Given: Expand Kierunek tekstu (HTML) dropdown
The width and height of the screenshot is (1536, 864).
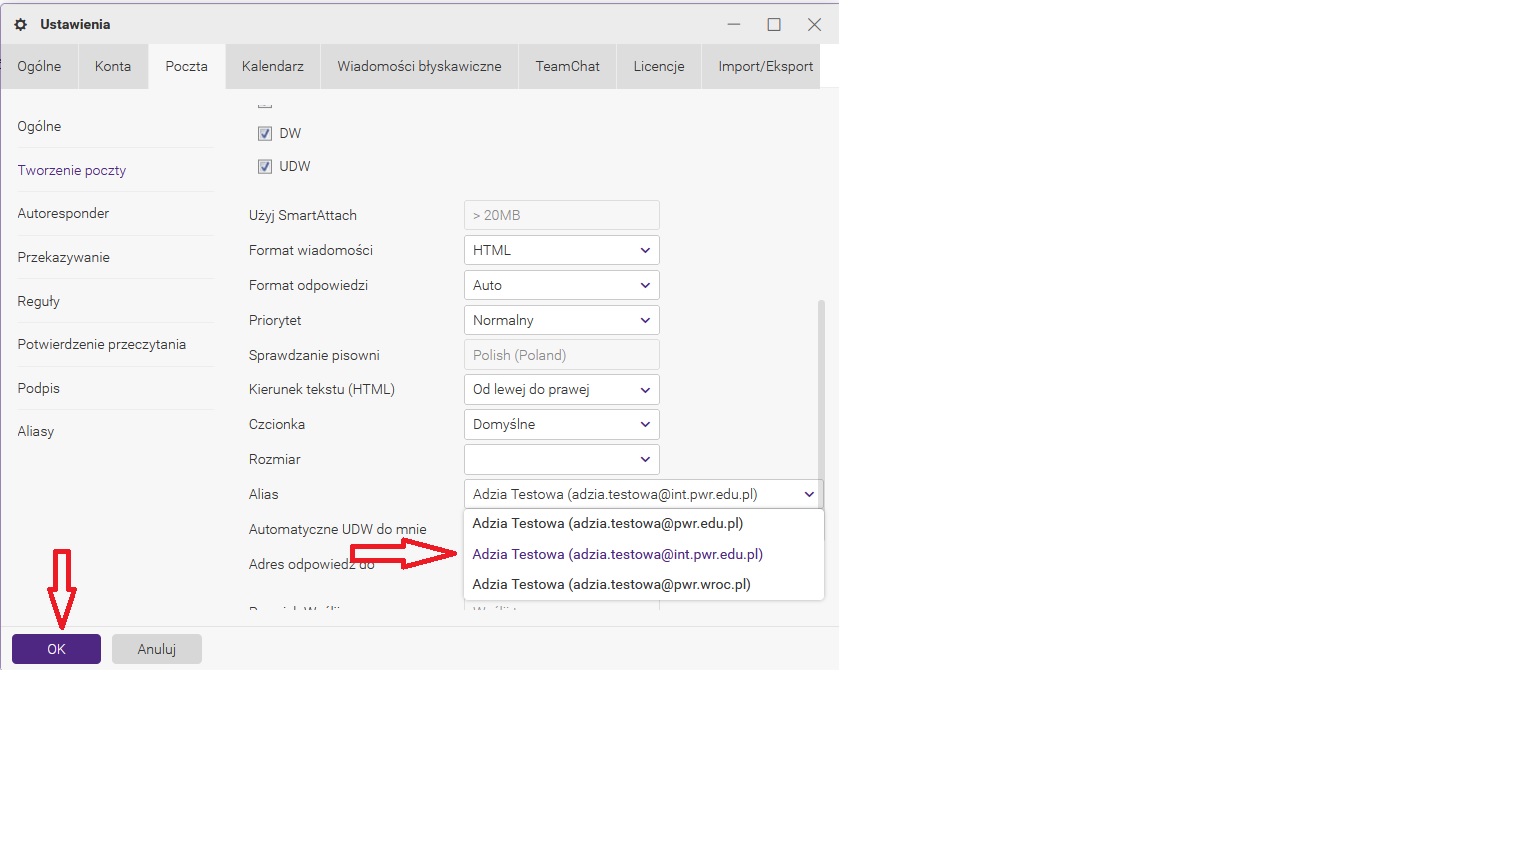Looking at the screenshot, I should pos(561,389).
